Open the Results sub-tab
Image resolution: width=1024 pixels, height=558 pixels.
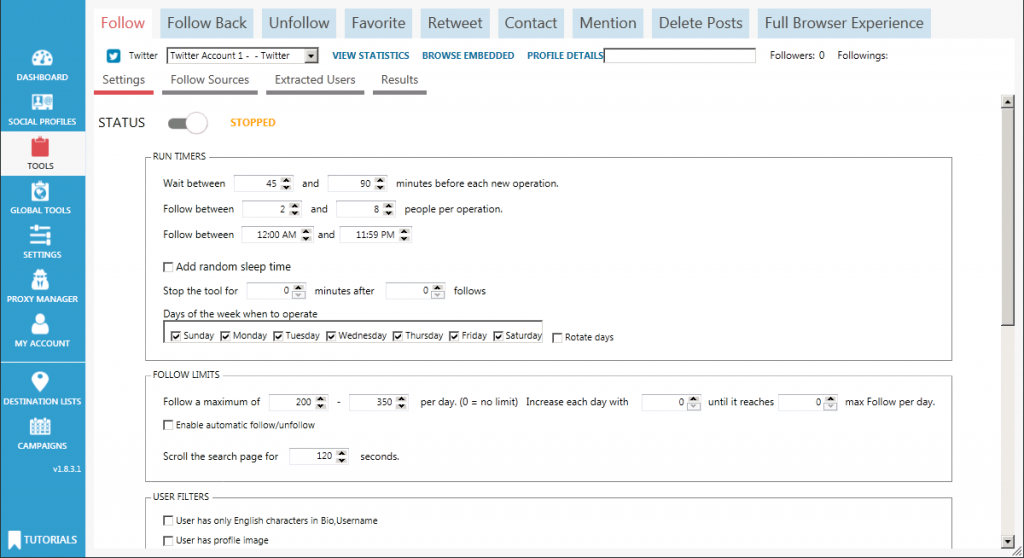[x=400, y=80]
